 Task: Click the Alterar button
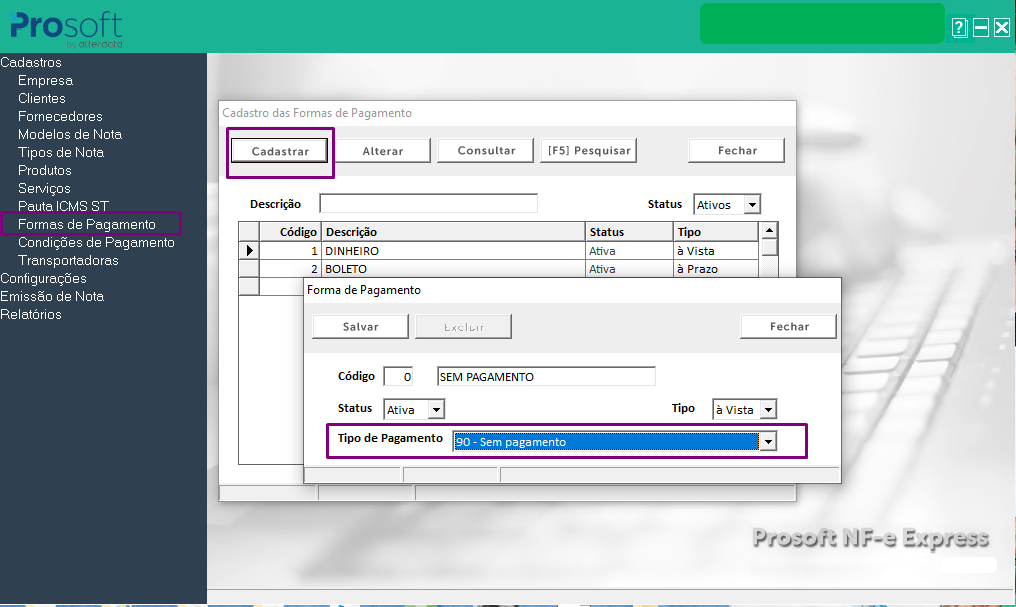click(382, 151)
